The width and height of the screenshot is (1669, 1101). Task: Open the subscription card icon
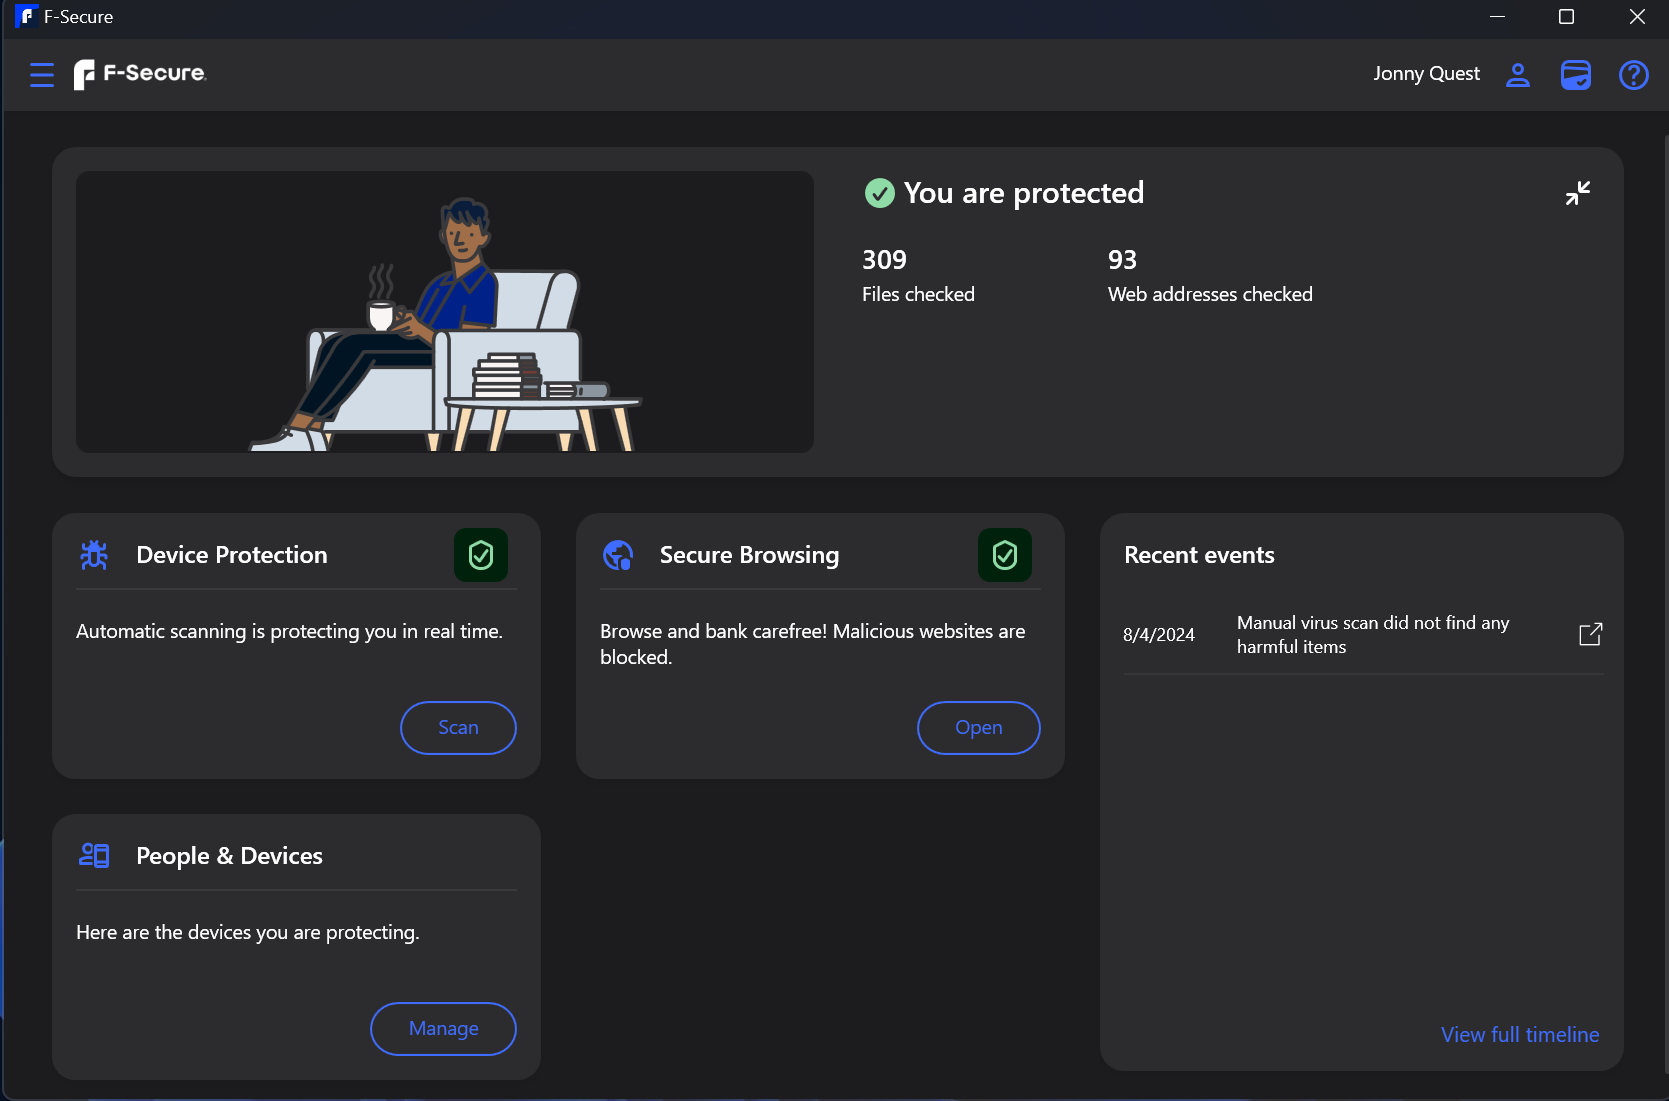pyautogui.click(x=1575, y=75)
